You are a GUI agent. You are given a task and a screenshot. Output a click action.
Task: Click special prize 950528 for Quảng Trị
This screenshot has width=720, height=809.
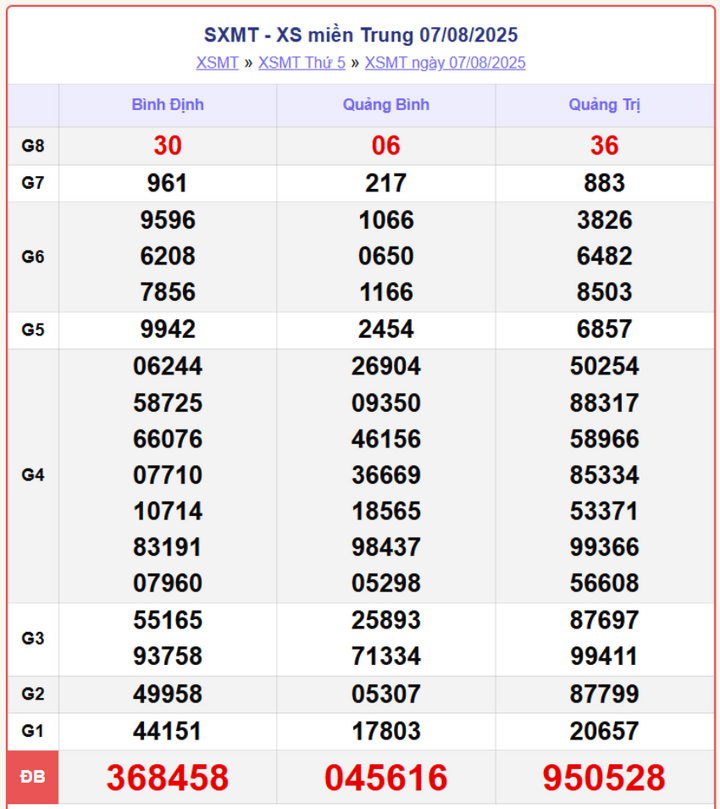[604, 778]
